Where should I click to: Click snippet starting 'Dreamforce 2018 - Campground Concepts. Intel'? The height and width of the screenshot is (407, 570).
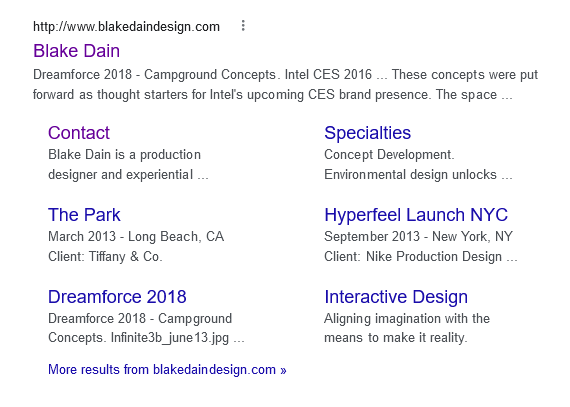pos(285,75)
